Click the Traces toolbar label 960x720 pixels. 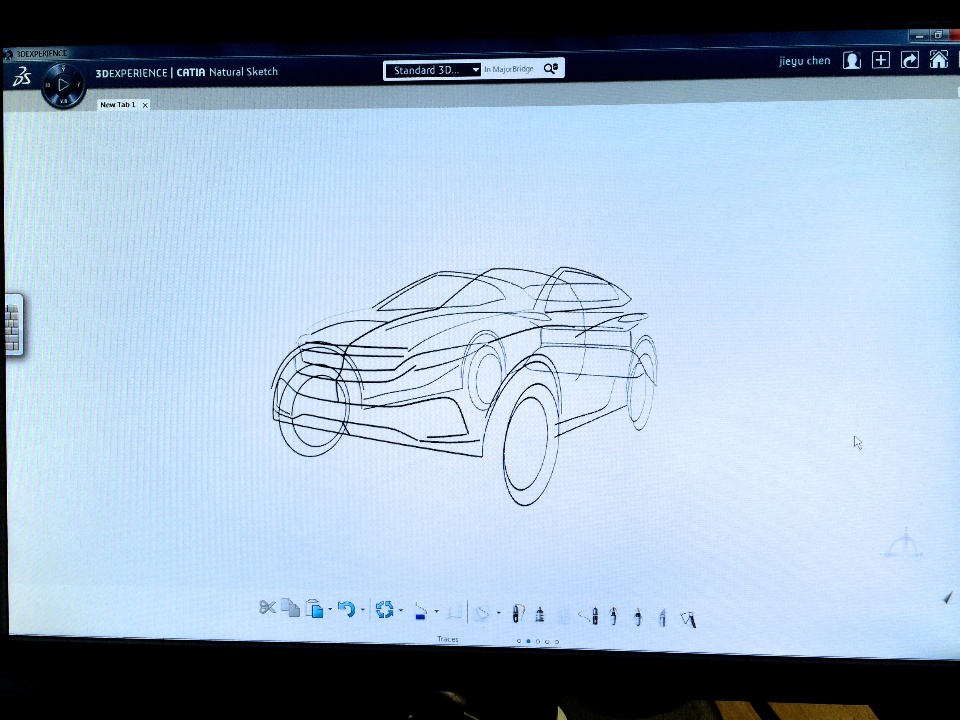coord(448,639)
